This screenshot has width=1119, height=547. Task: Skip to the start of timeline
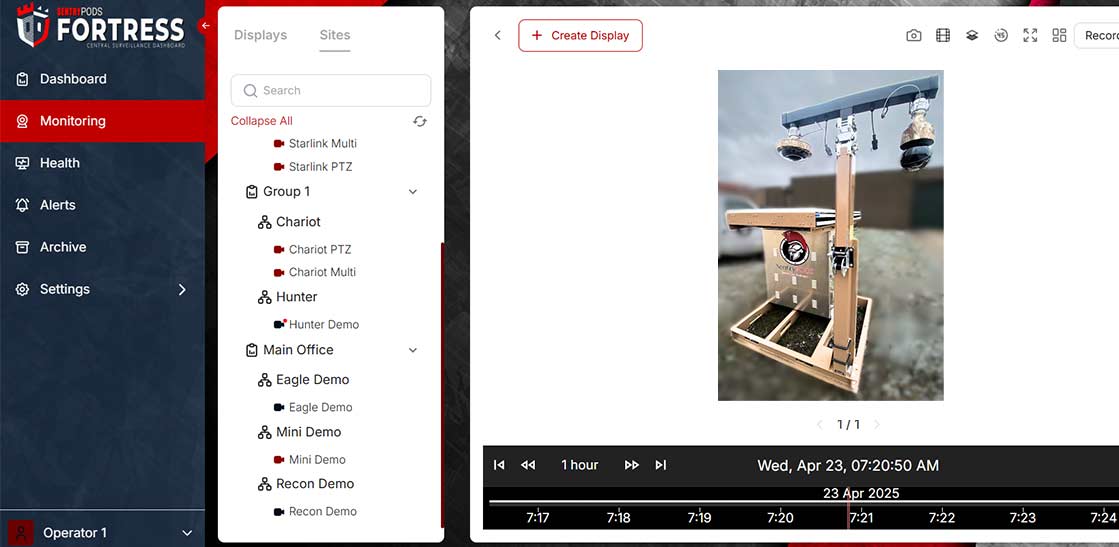[x=500, y=465]
